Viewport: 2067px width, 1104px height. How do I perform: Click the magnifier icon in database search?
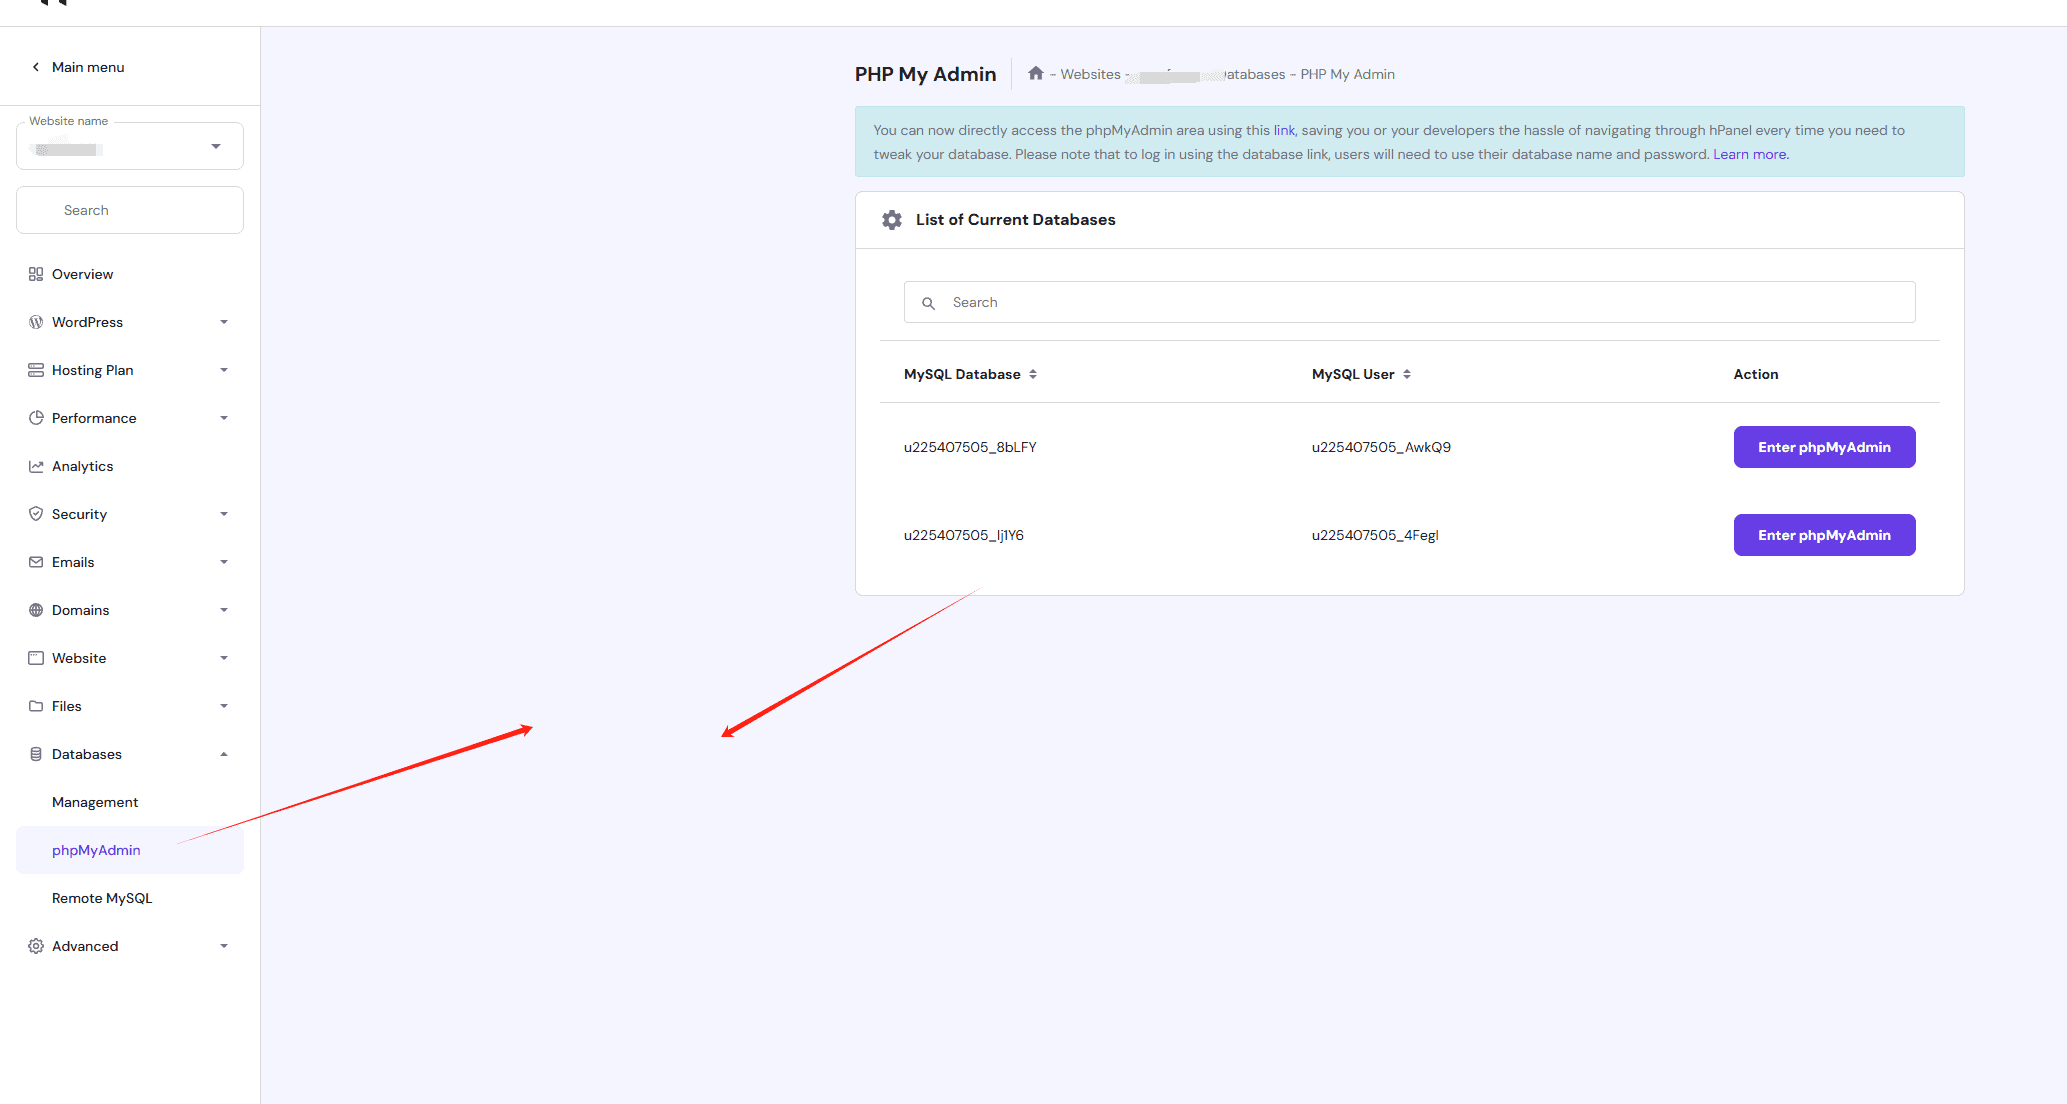click(x=928, y=303)
